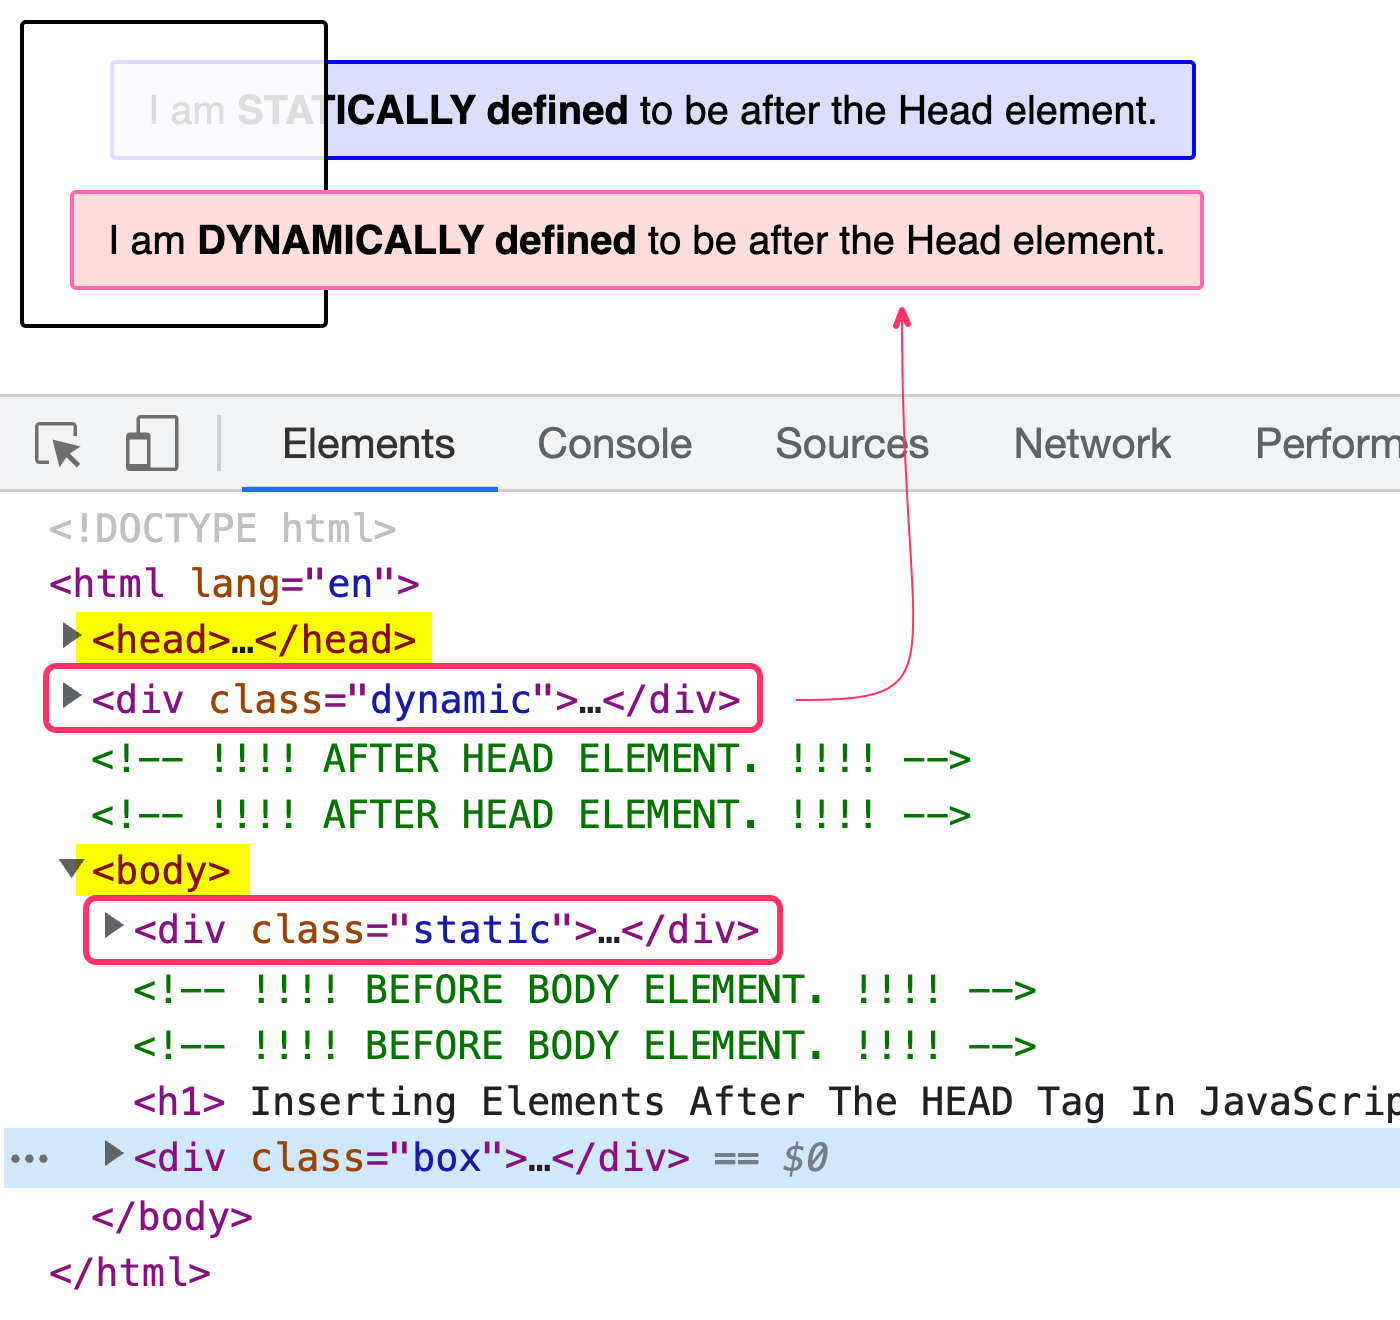1400x1320 pixels.
Task: Expand the div with class static
Action: pos(112,927)
